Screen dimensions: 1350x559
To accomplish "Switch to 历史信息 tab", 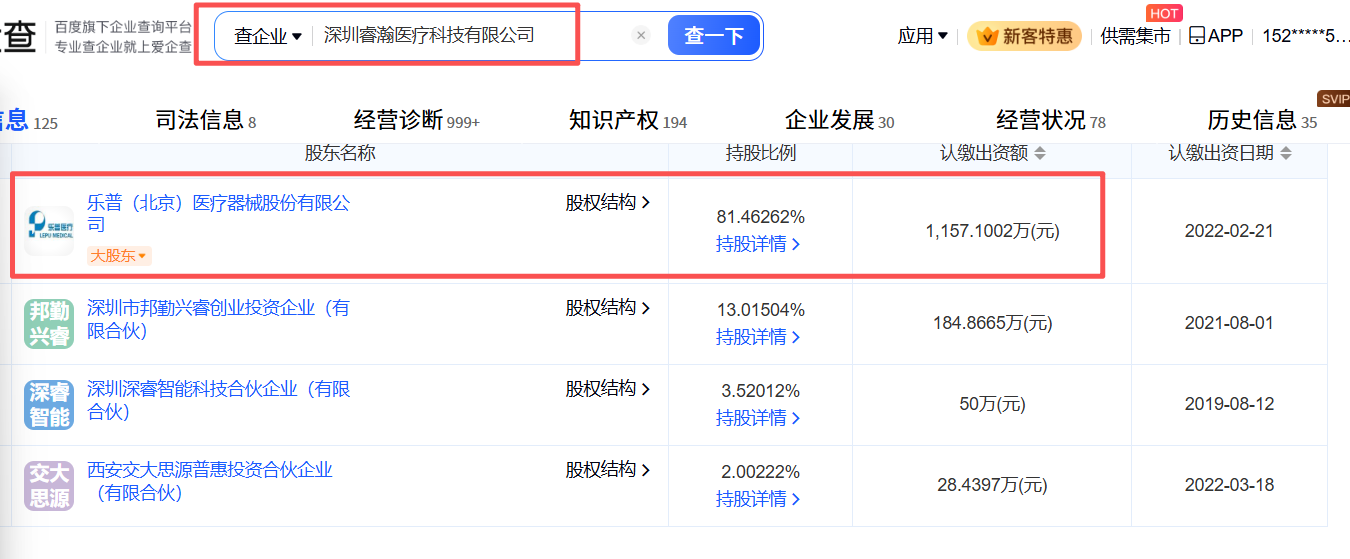I will point(1262,121).
